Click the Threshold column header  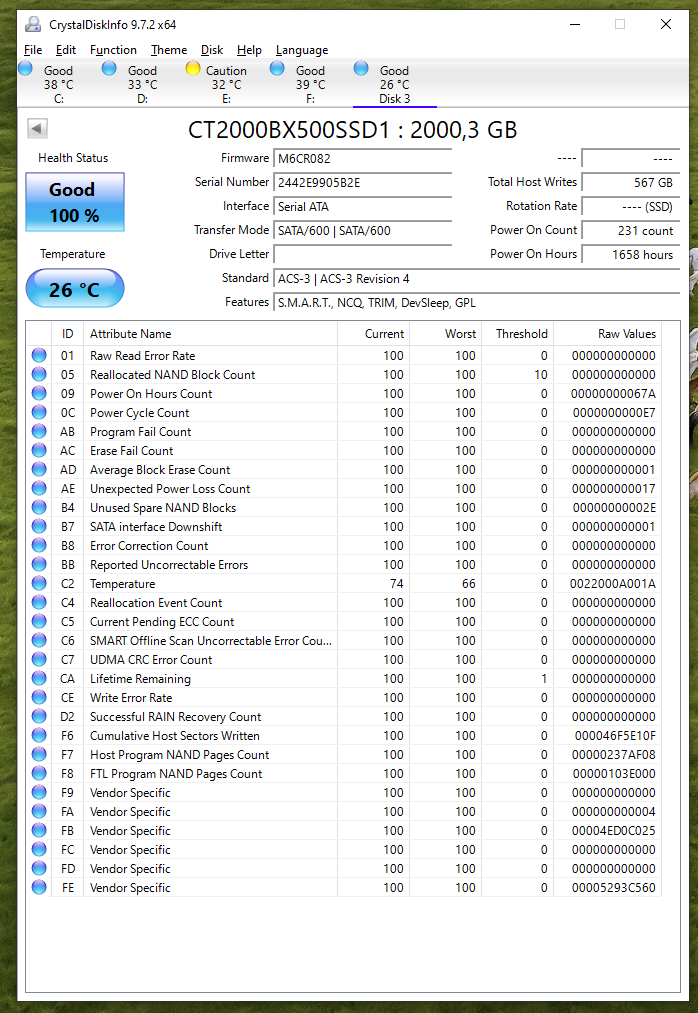[518, 334]
